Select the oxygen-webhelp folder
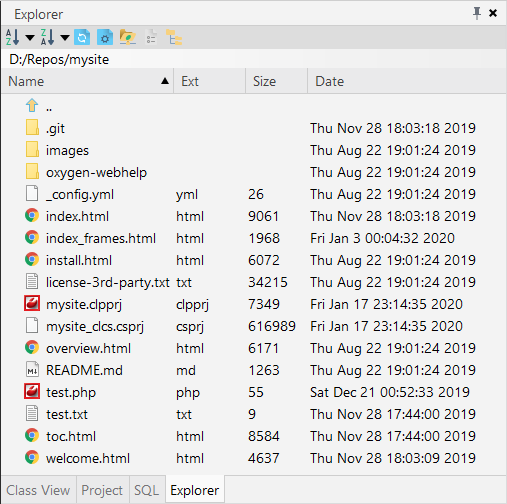507x504 pixels. [253, 172]
